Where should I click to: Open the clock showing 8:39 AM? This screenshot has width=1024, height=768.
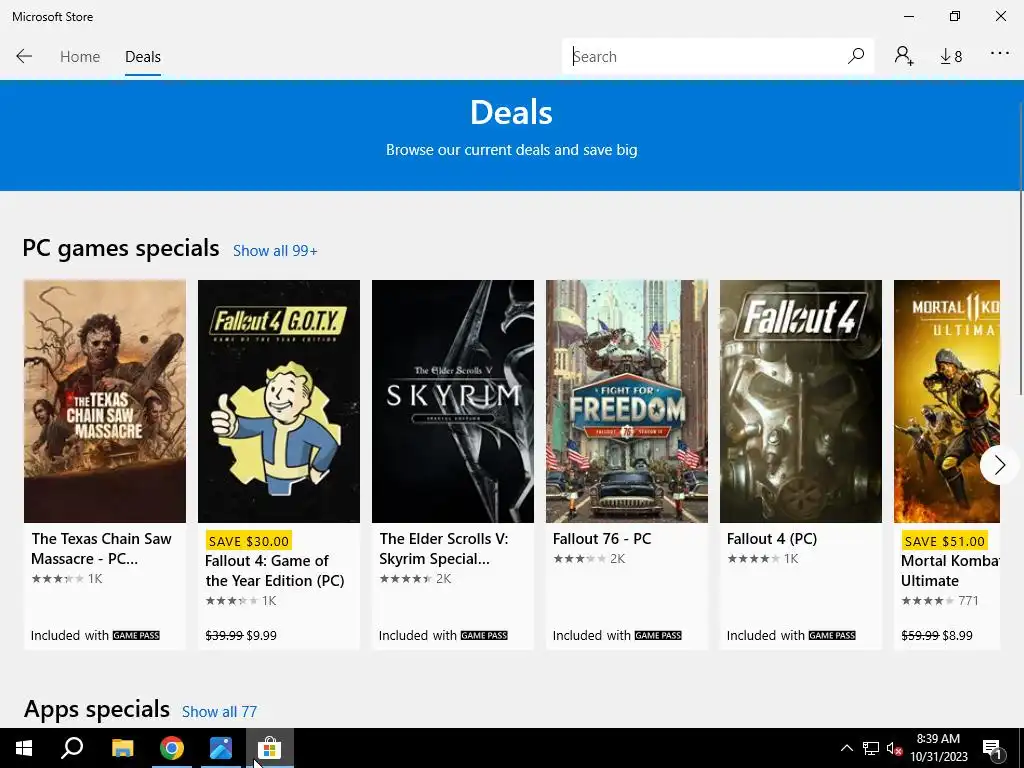click(x=938, y=748)
